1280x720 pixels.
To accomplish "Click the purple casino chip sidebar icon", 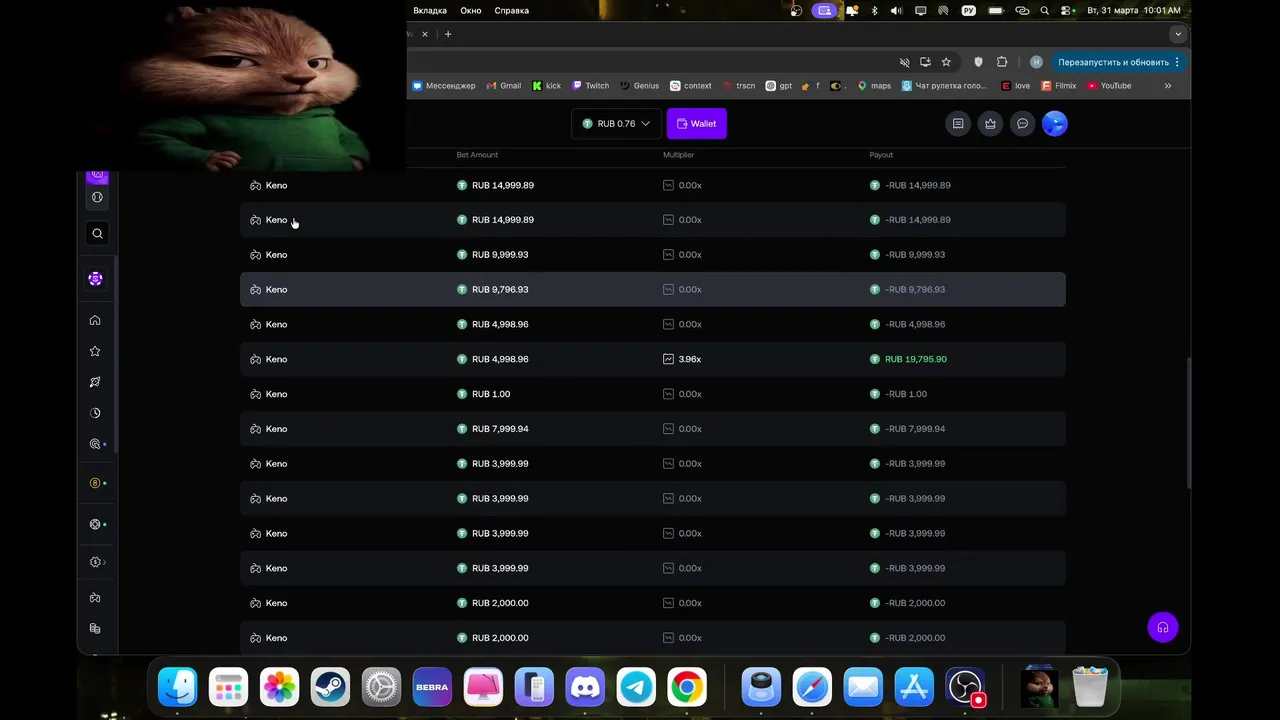I will coord(95,279).
